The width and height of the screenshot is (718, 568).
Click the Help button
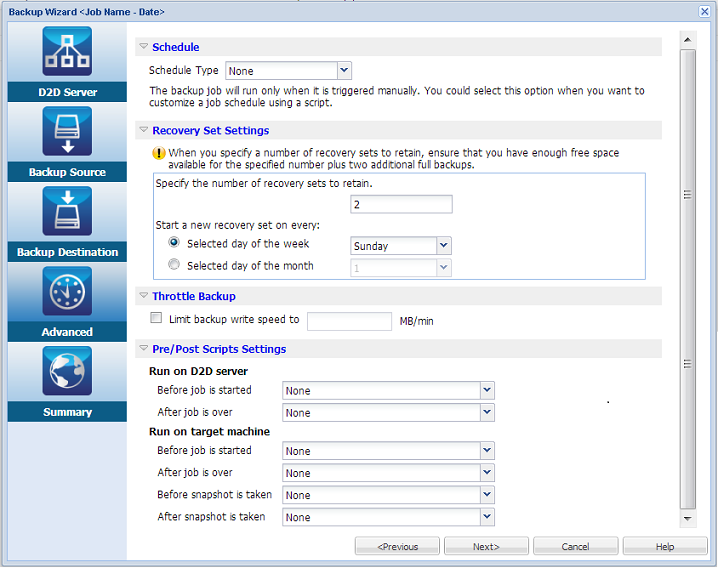pos(665,546)
